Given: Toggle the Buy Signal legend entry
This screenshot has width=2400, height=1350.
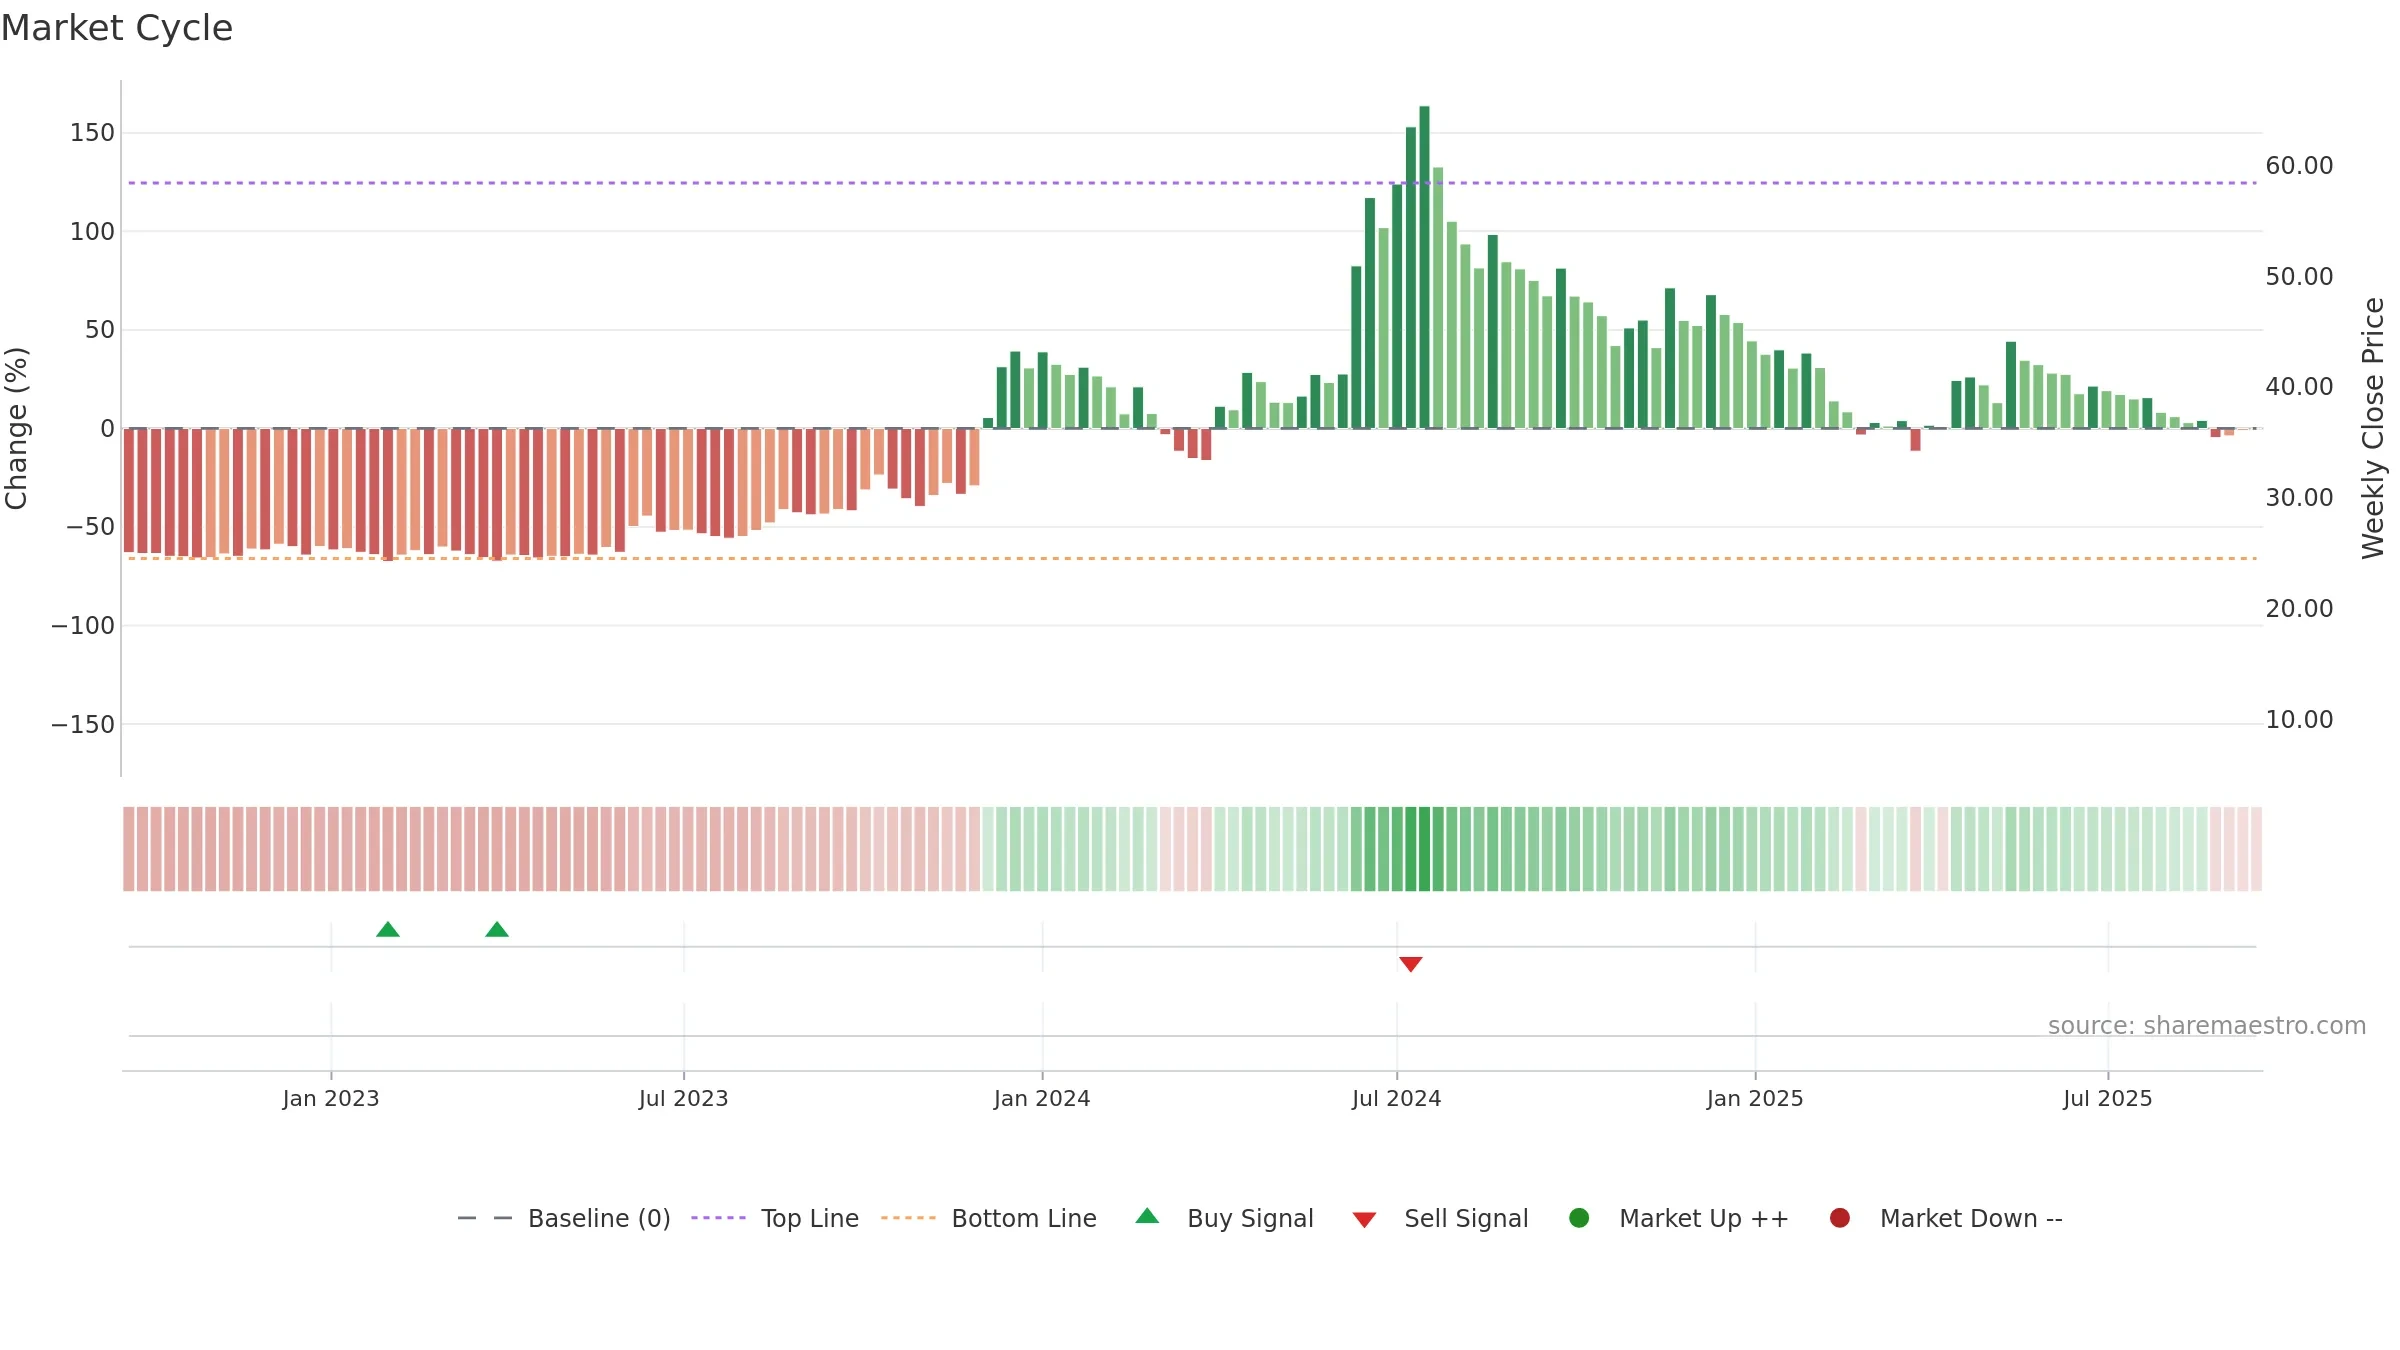Looking at the screenshot, I should coord(1225,1218).
